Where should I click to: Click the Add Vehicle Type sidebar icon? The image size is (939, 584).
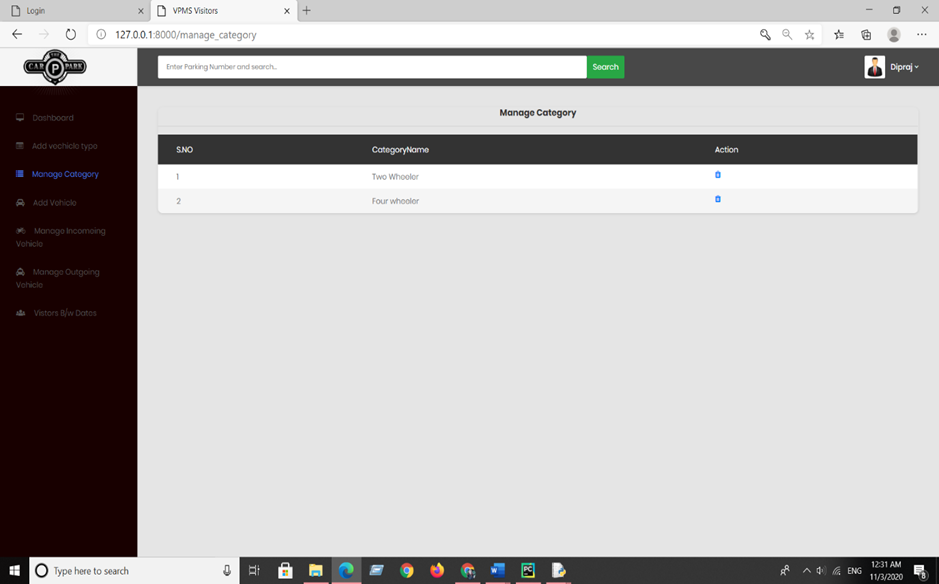[x=19, y=145]
